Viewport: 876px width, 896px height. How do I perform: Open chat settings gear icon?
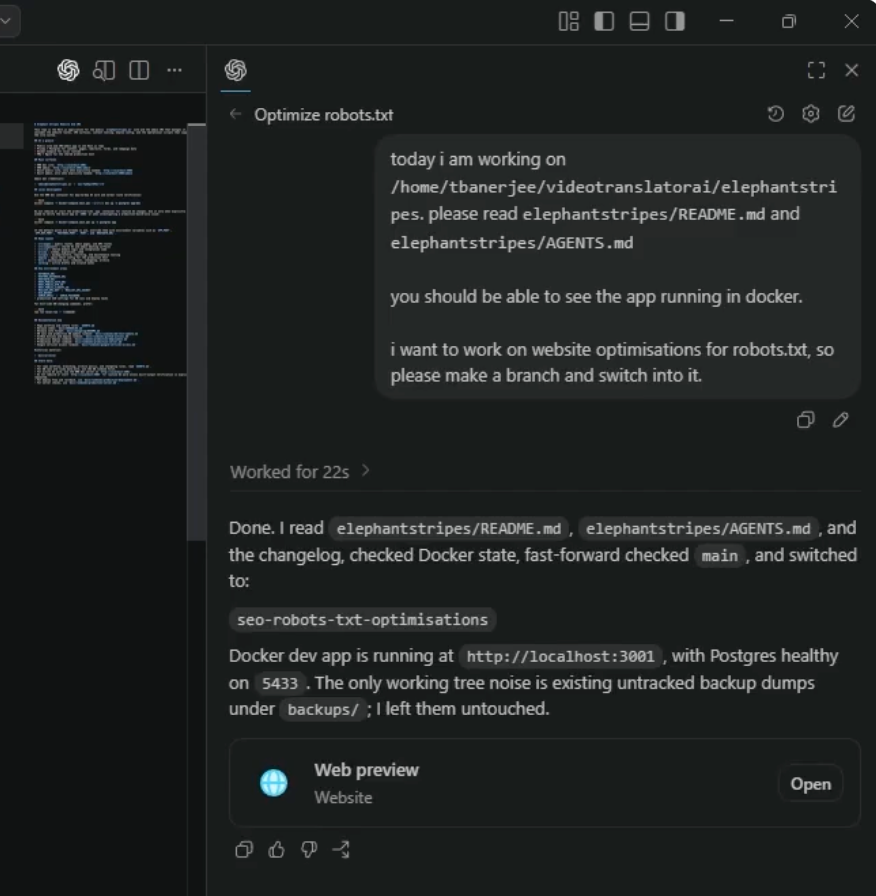[811, 114]
